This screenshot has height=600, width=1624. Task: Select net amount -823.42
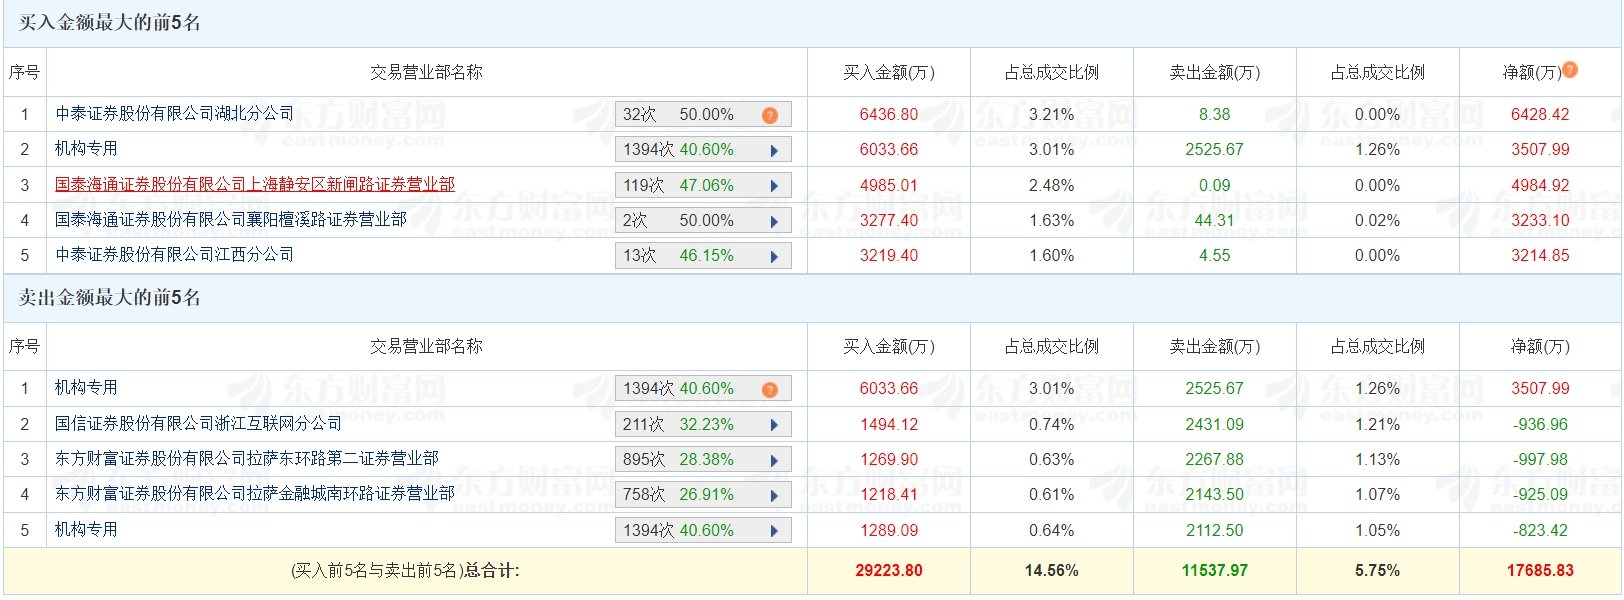coord(1540,531)
